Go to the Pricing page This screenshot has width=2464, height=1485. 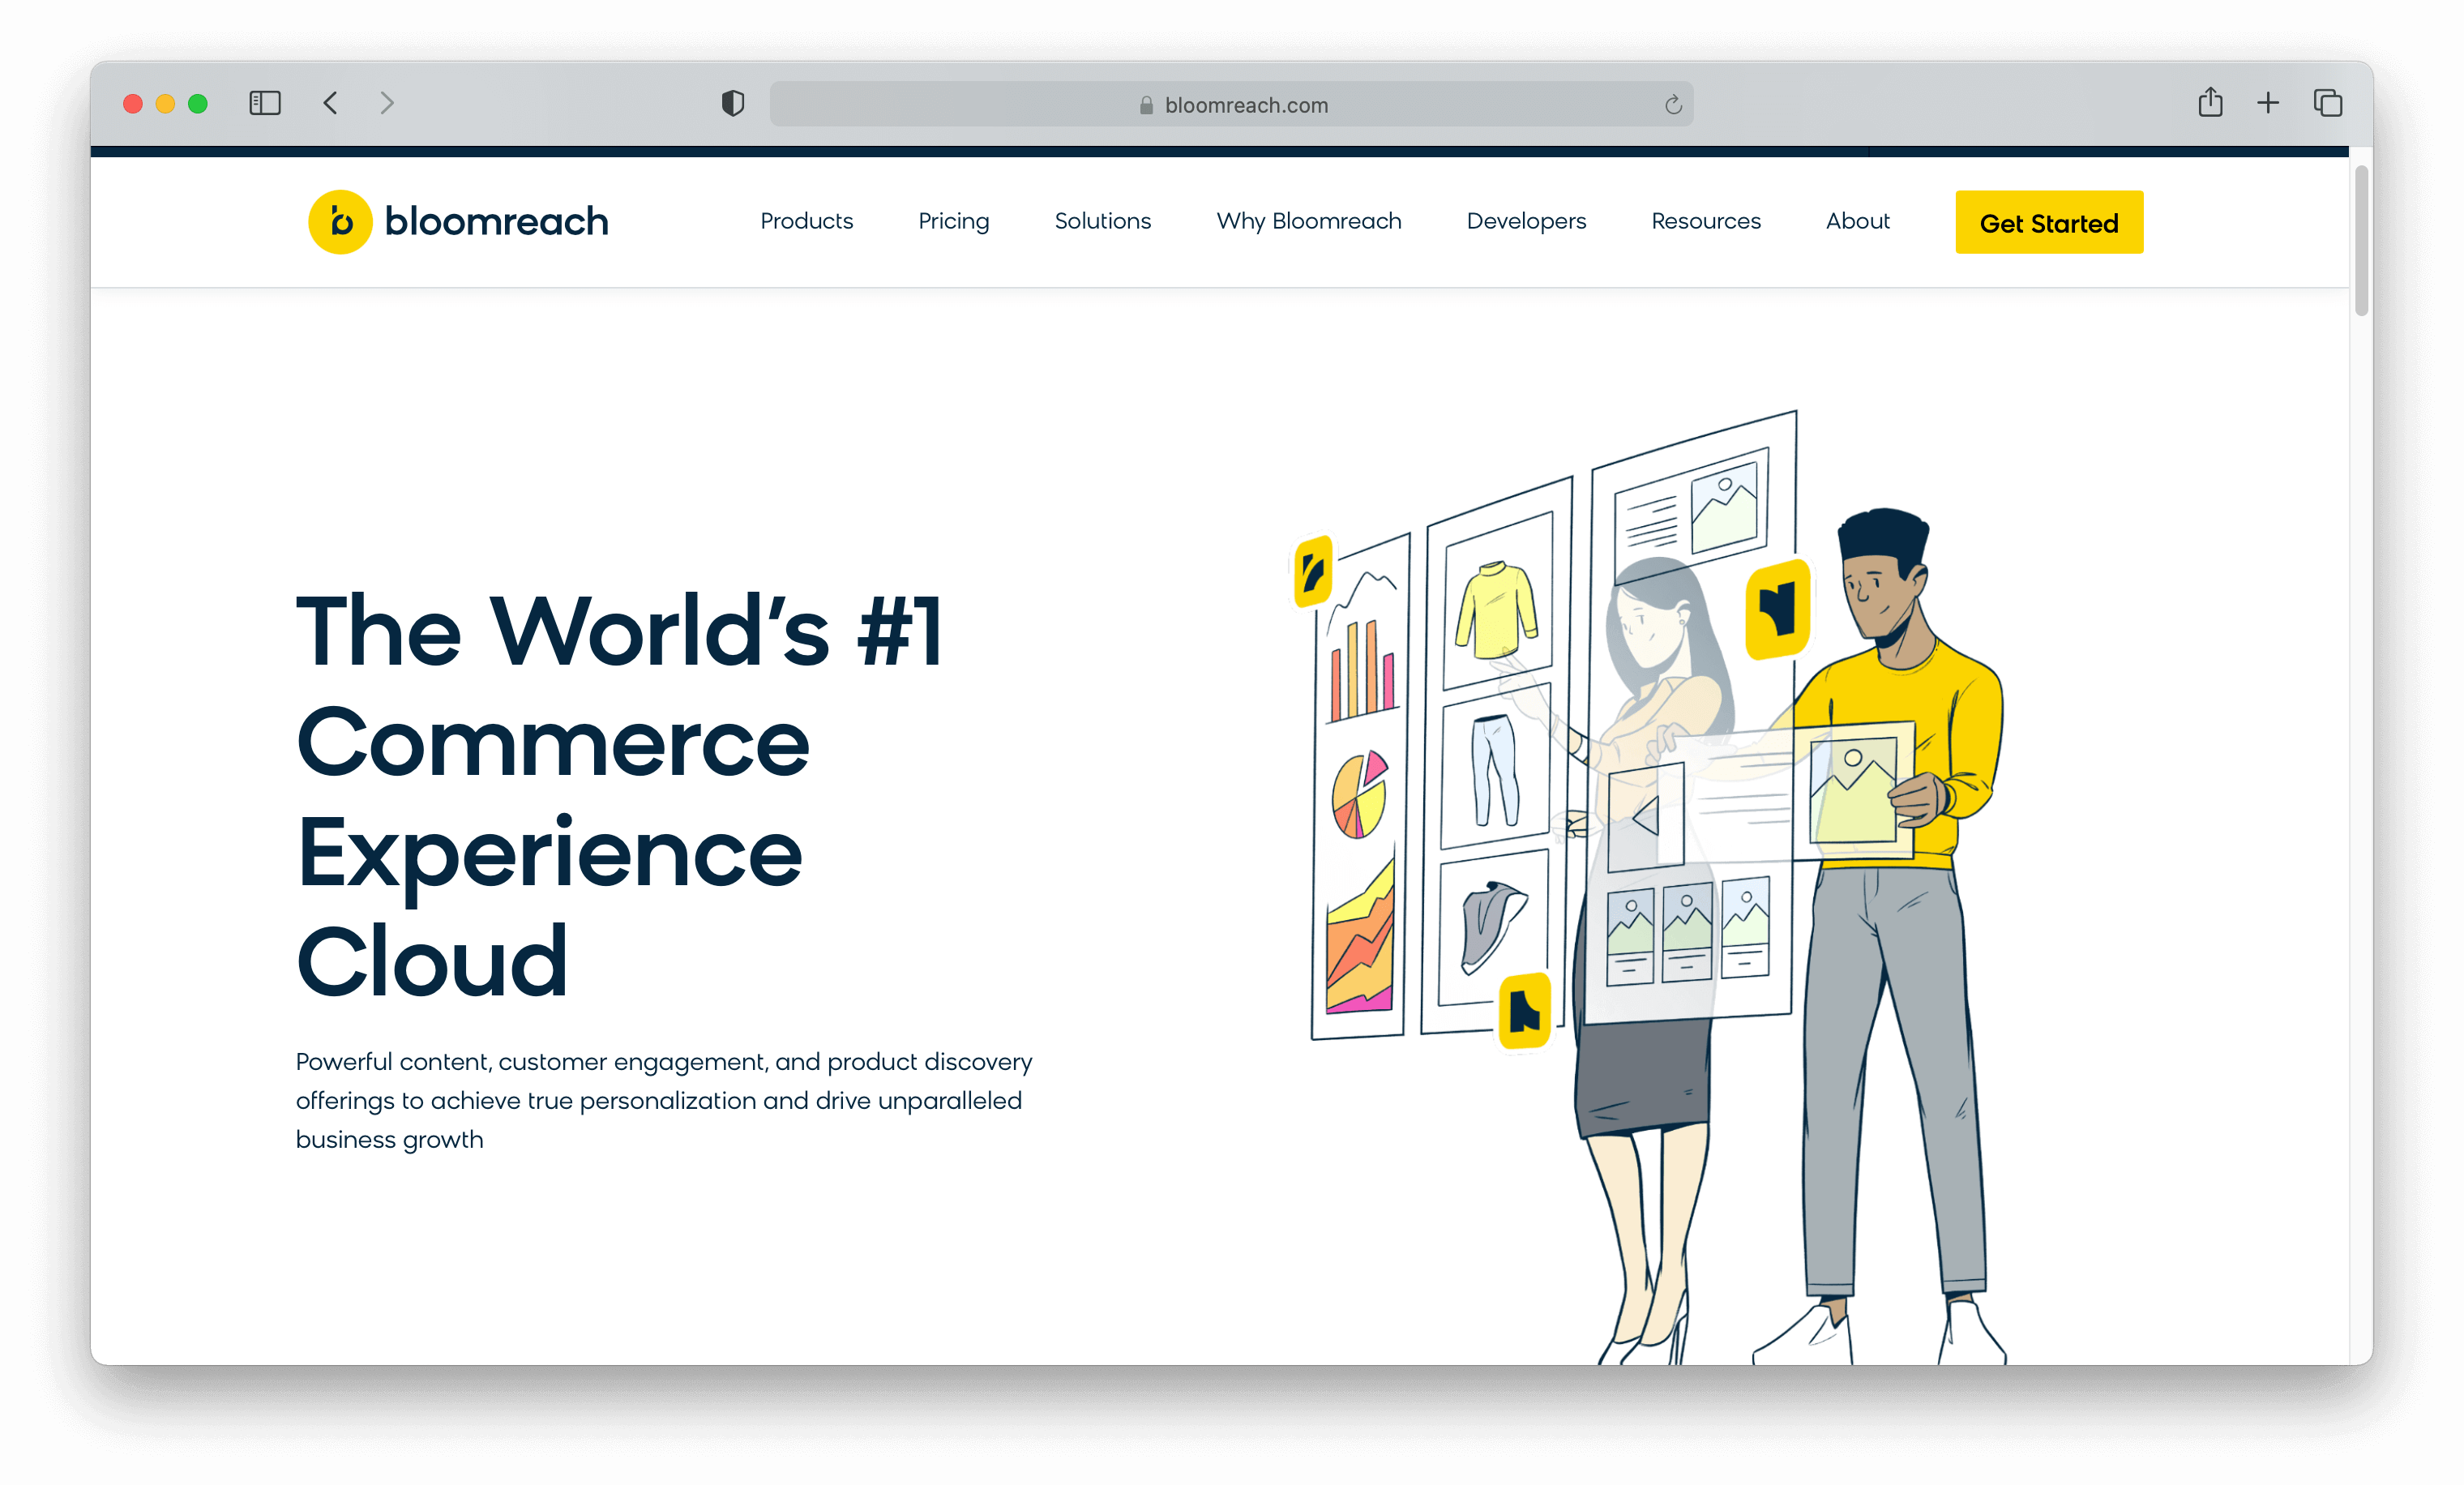[x=953, y=221]
